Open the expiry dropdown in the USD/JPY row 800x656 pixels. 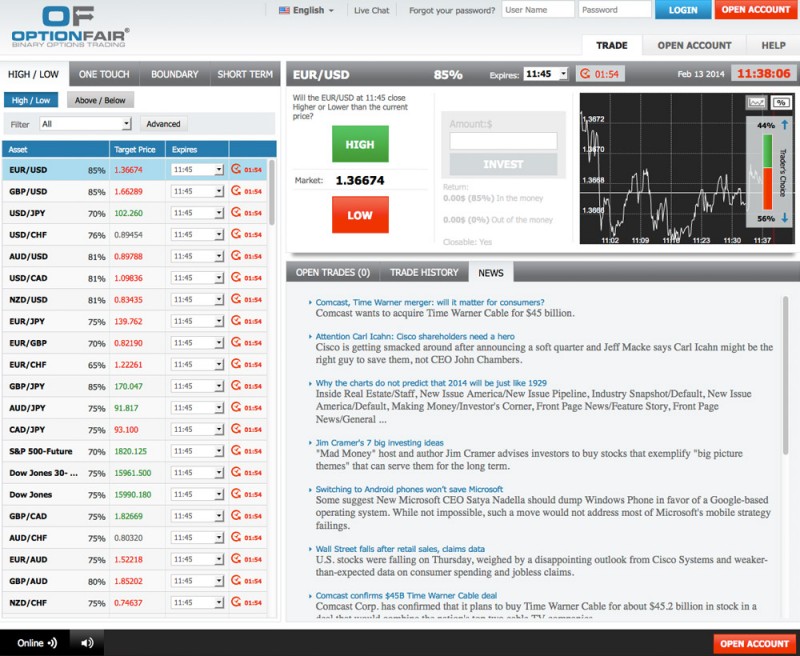coord(197,213)
